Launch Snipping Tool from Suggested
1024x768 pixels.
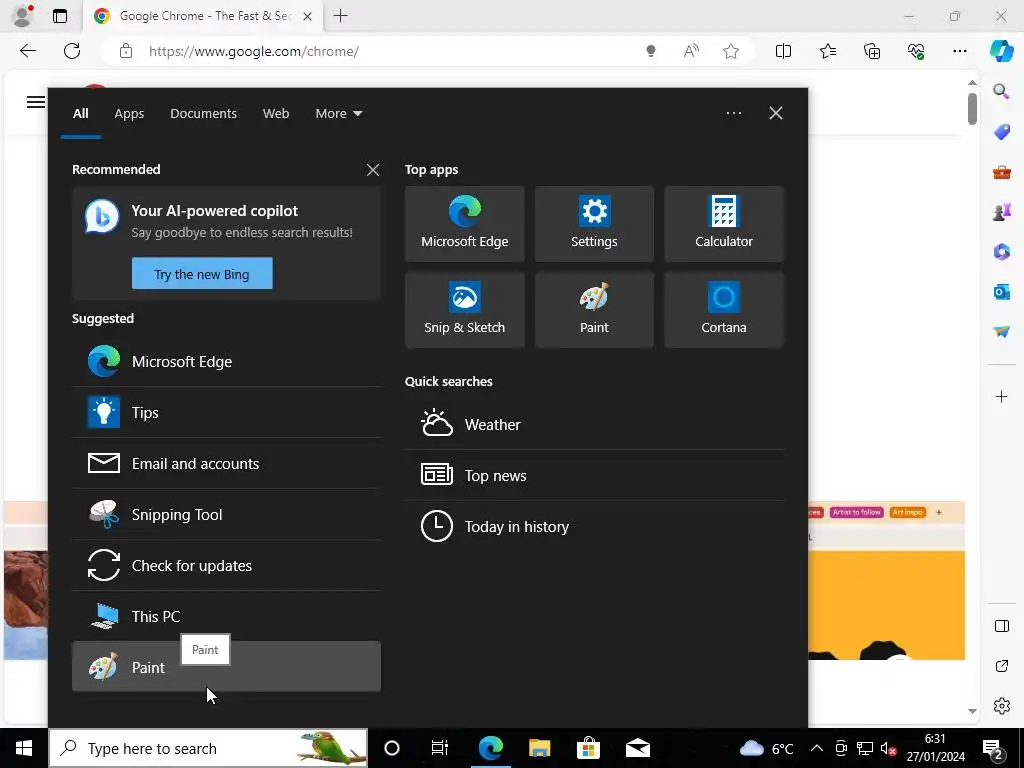(226, 515)
